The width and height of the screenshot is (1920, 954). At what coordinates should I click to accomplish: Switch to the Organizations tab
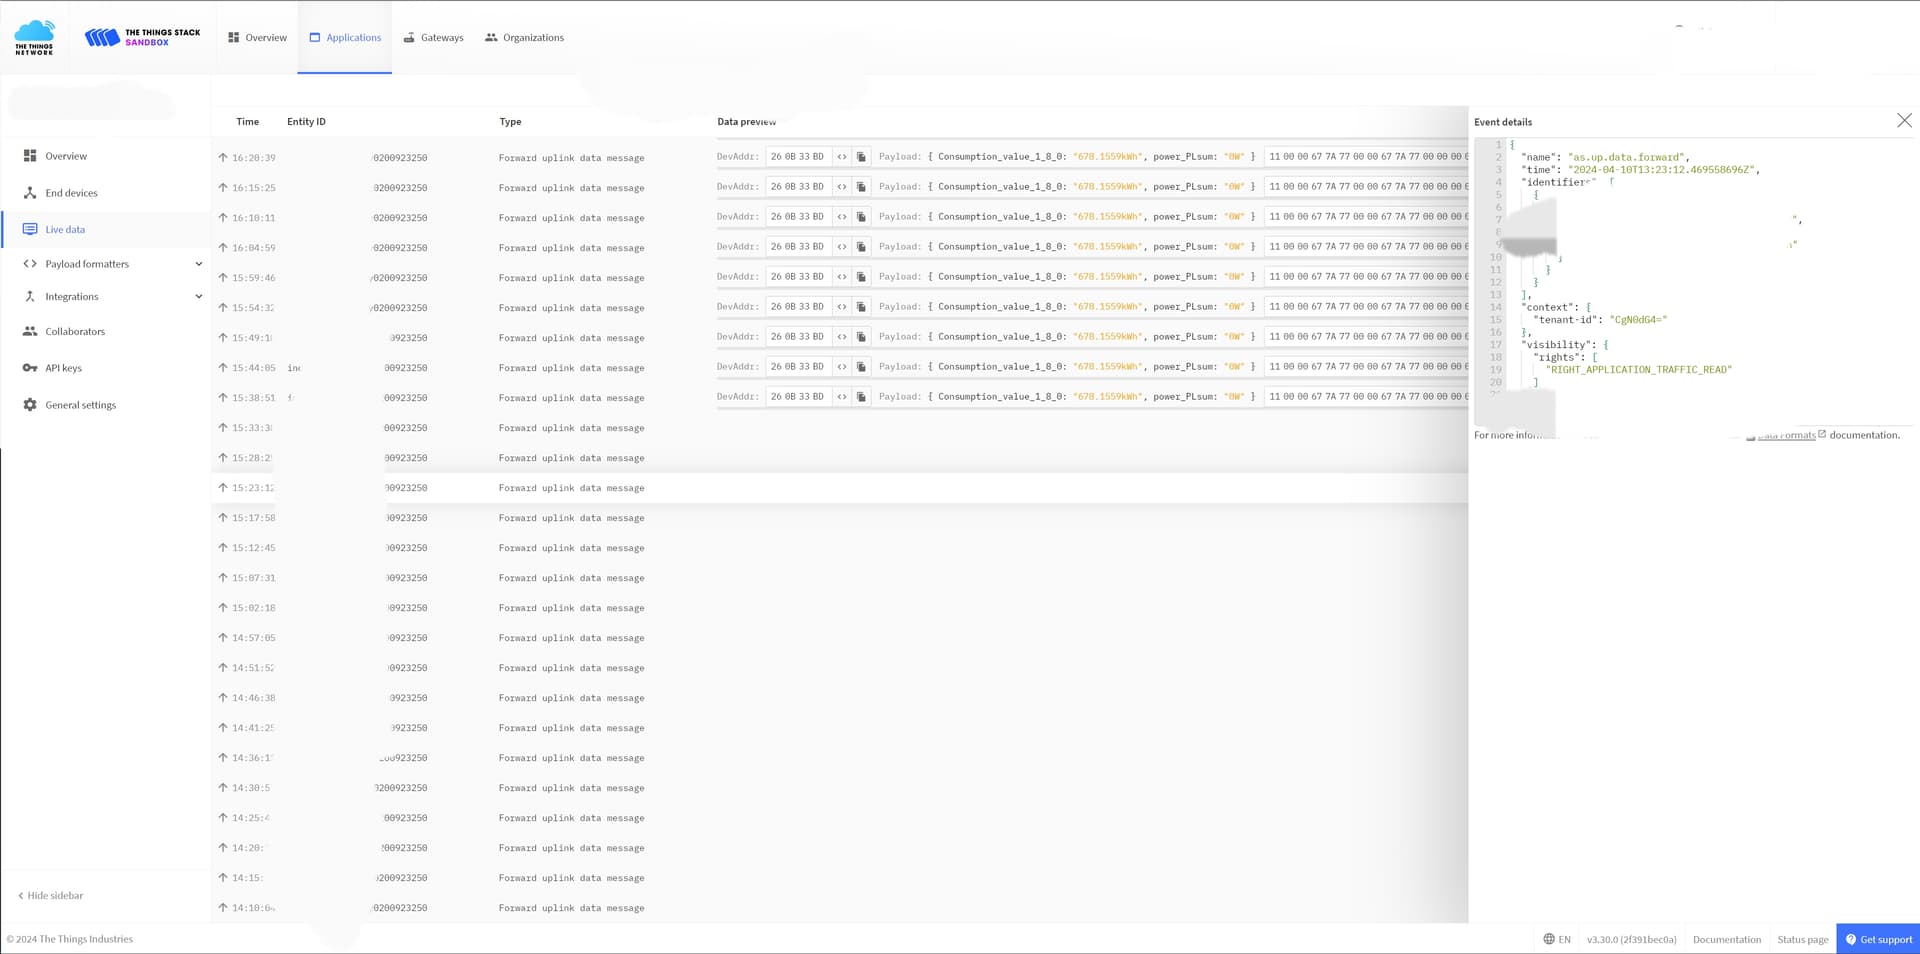(524, 38)
